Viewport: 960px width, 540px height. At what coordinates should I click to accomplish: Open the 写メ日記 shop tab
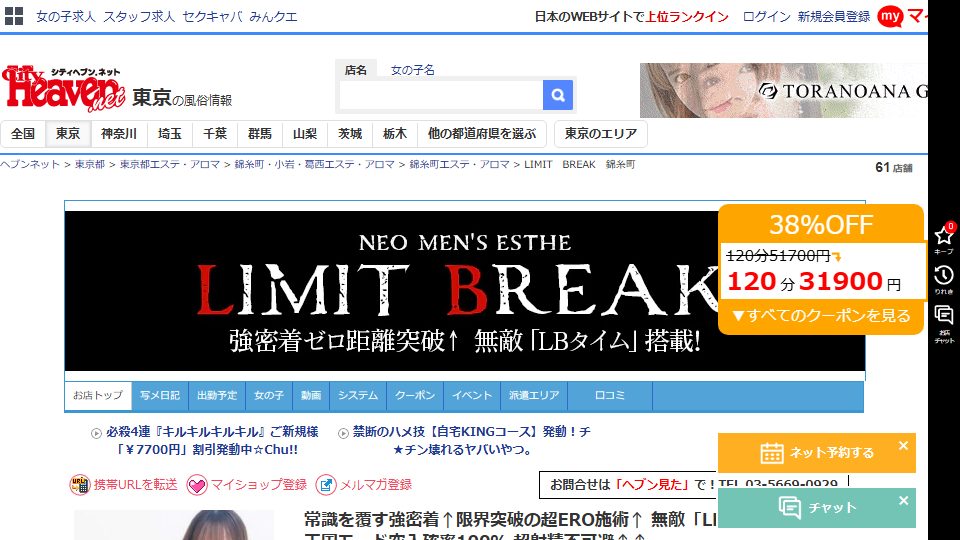[160, 396]
